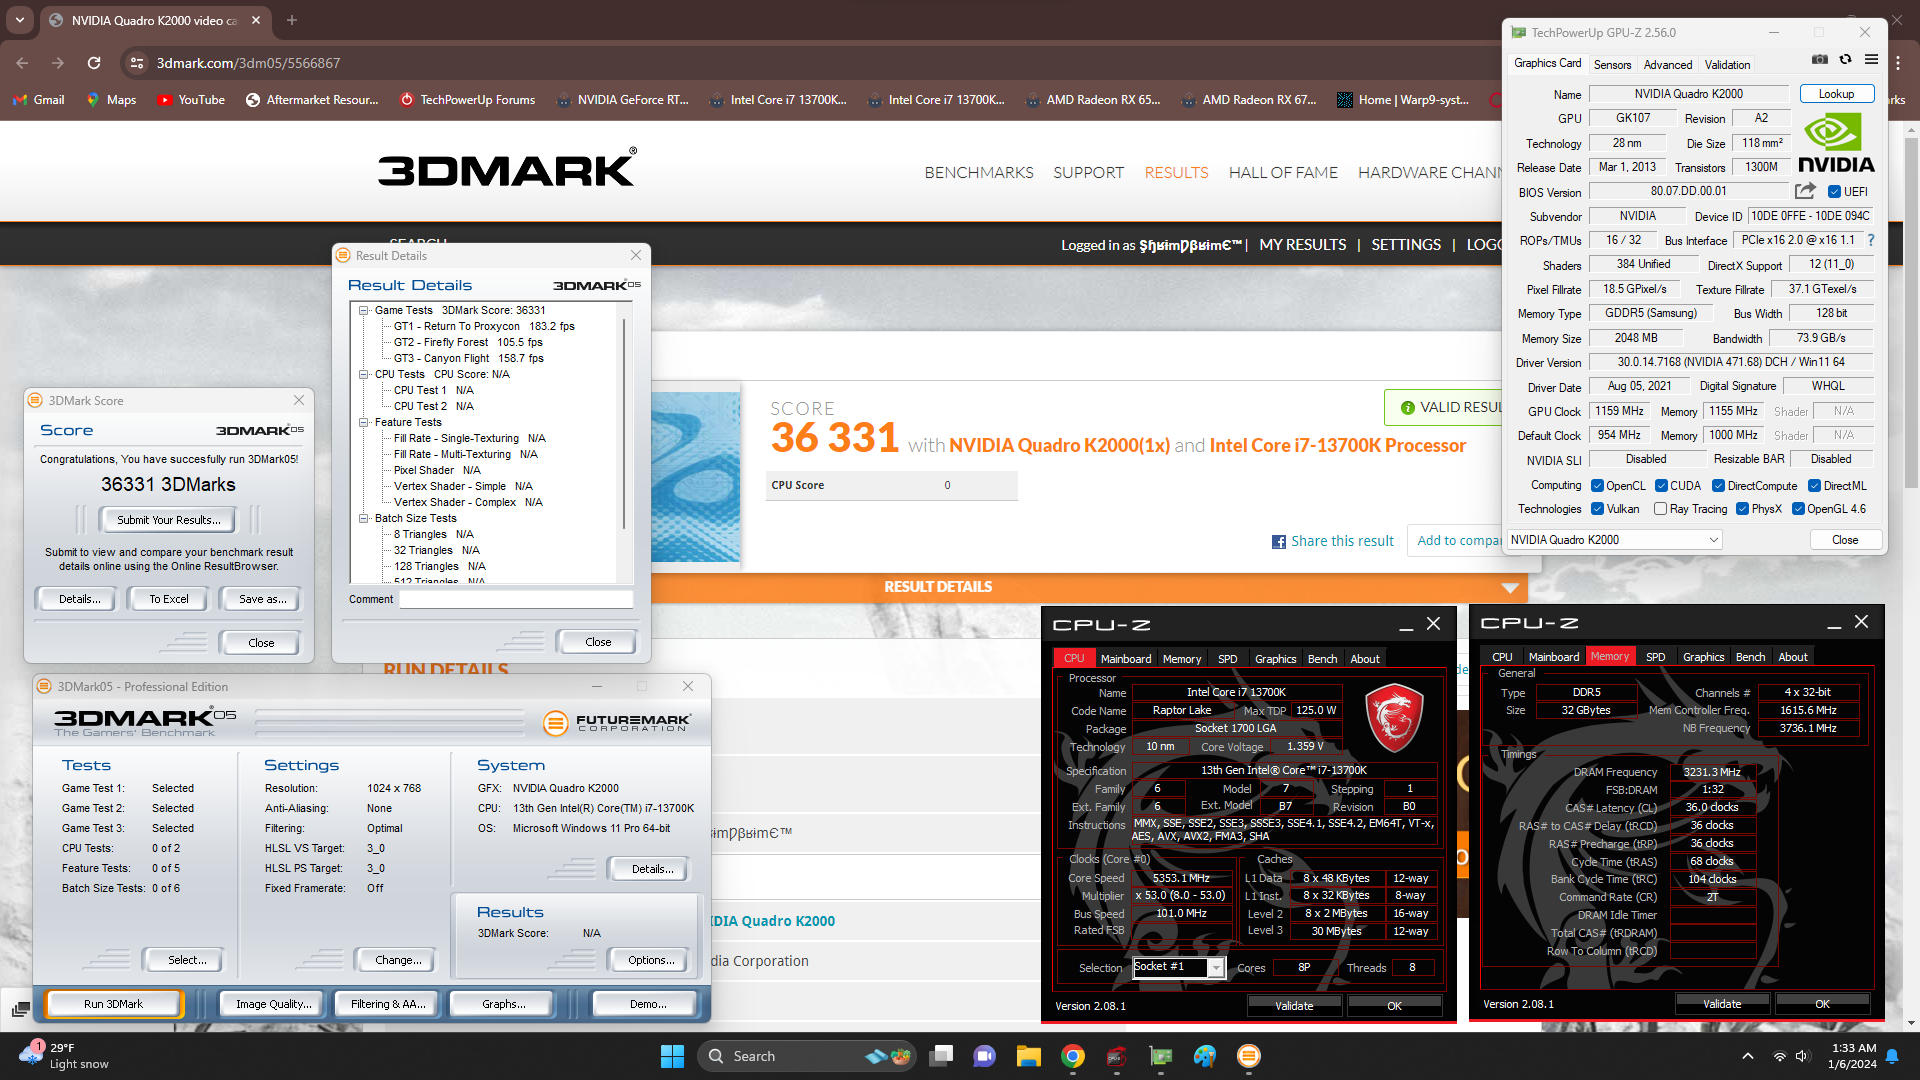The height and width of the screenshot is (1080, 1920).
Task: Collapse the CPU Tests tree node
Action: point(364,374)
